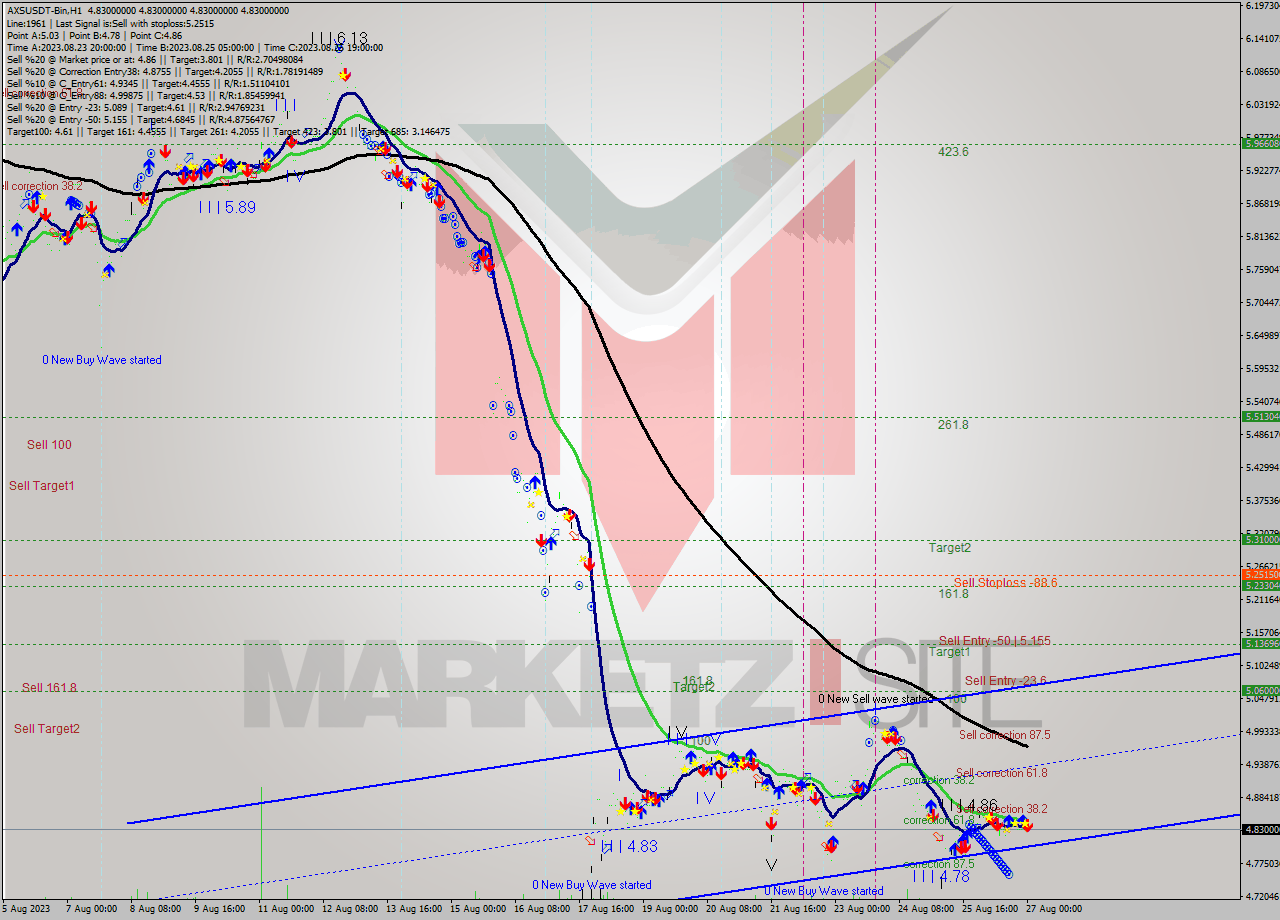Select the 261.8 Fibonacci level label

pyautogui.click(x=953, y=424)
